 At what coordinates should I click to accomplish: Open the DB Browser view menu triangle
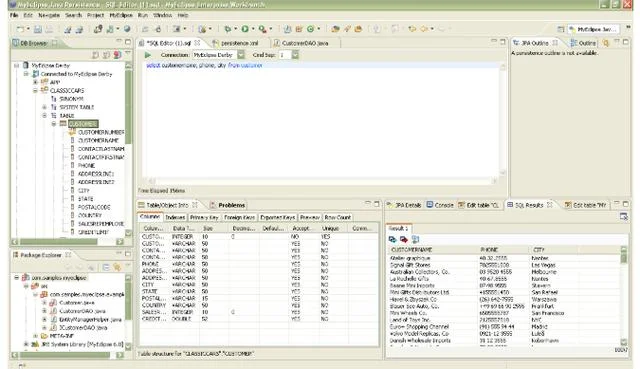[x=128, y=53]
